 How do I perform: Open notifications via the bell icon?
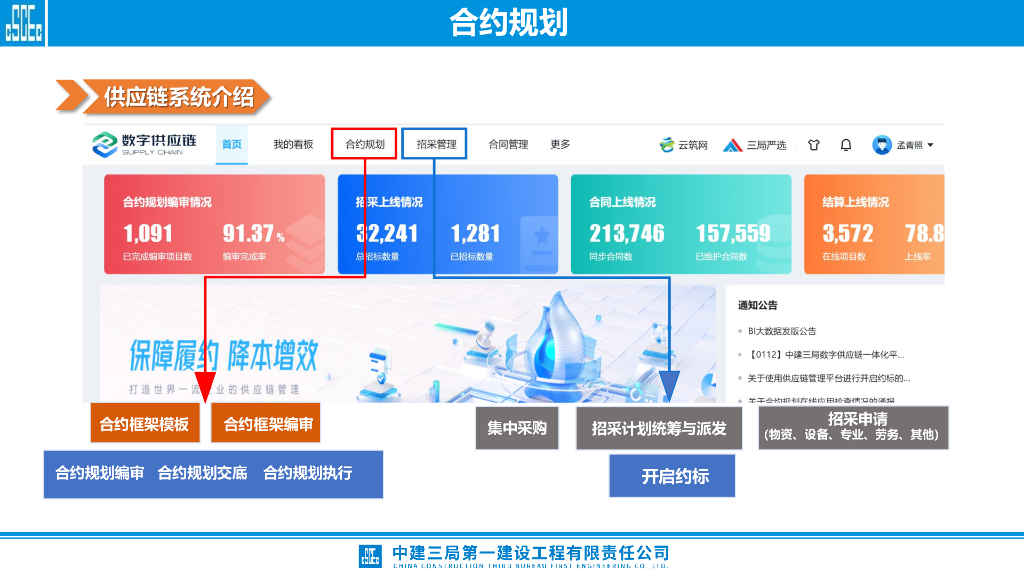(845, 144)
